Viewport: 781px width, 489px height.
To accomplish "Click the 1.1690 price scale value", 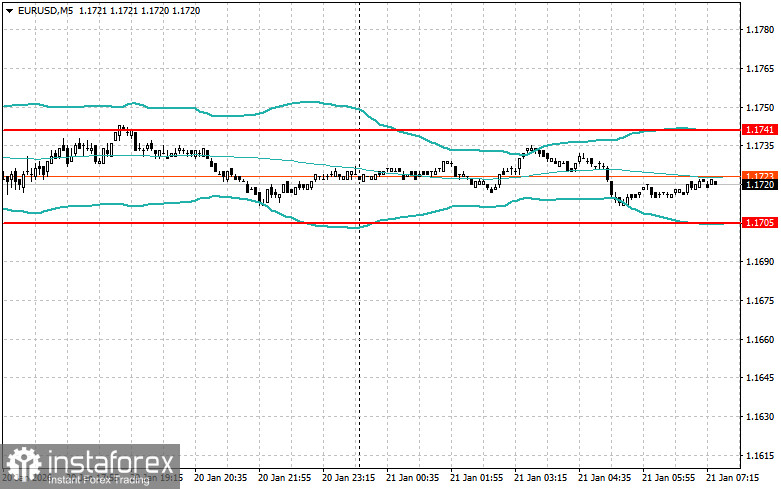I will point(760,262).
